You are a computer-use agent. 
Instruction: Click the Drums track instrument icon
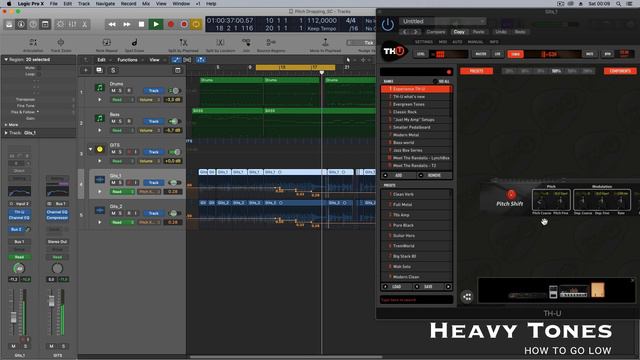[100, 87]
